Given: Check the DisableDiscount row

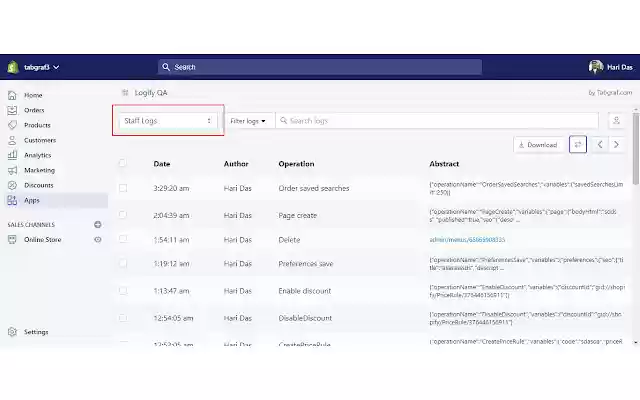Looking at the screenshot, I should click(x=122, y=318).
